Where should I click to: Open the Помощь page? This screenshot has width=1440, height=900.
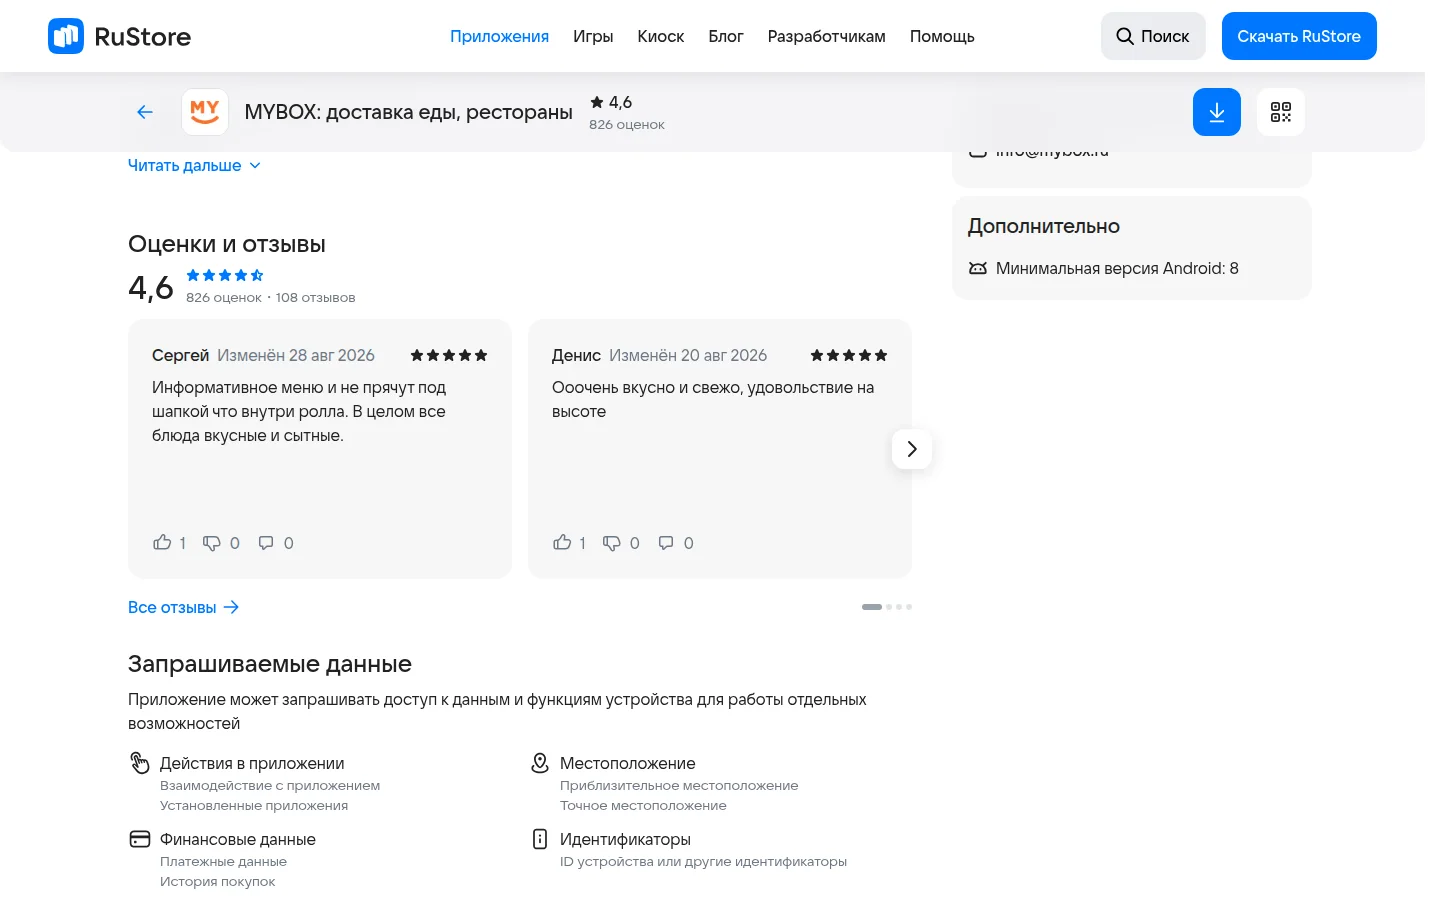[942, 36]
